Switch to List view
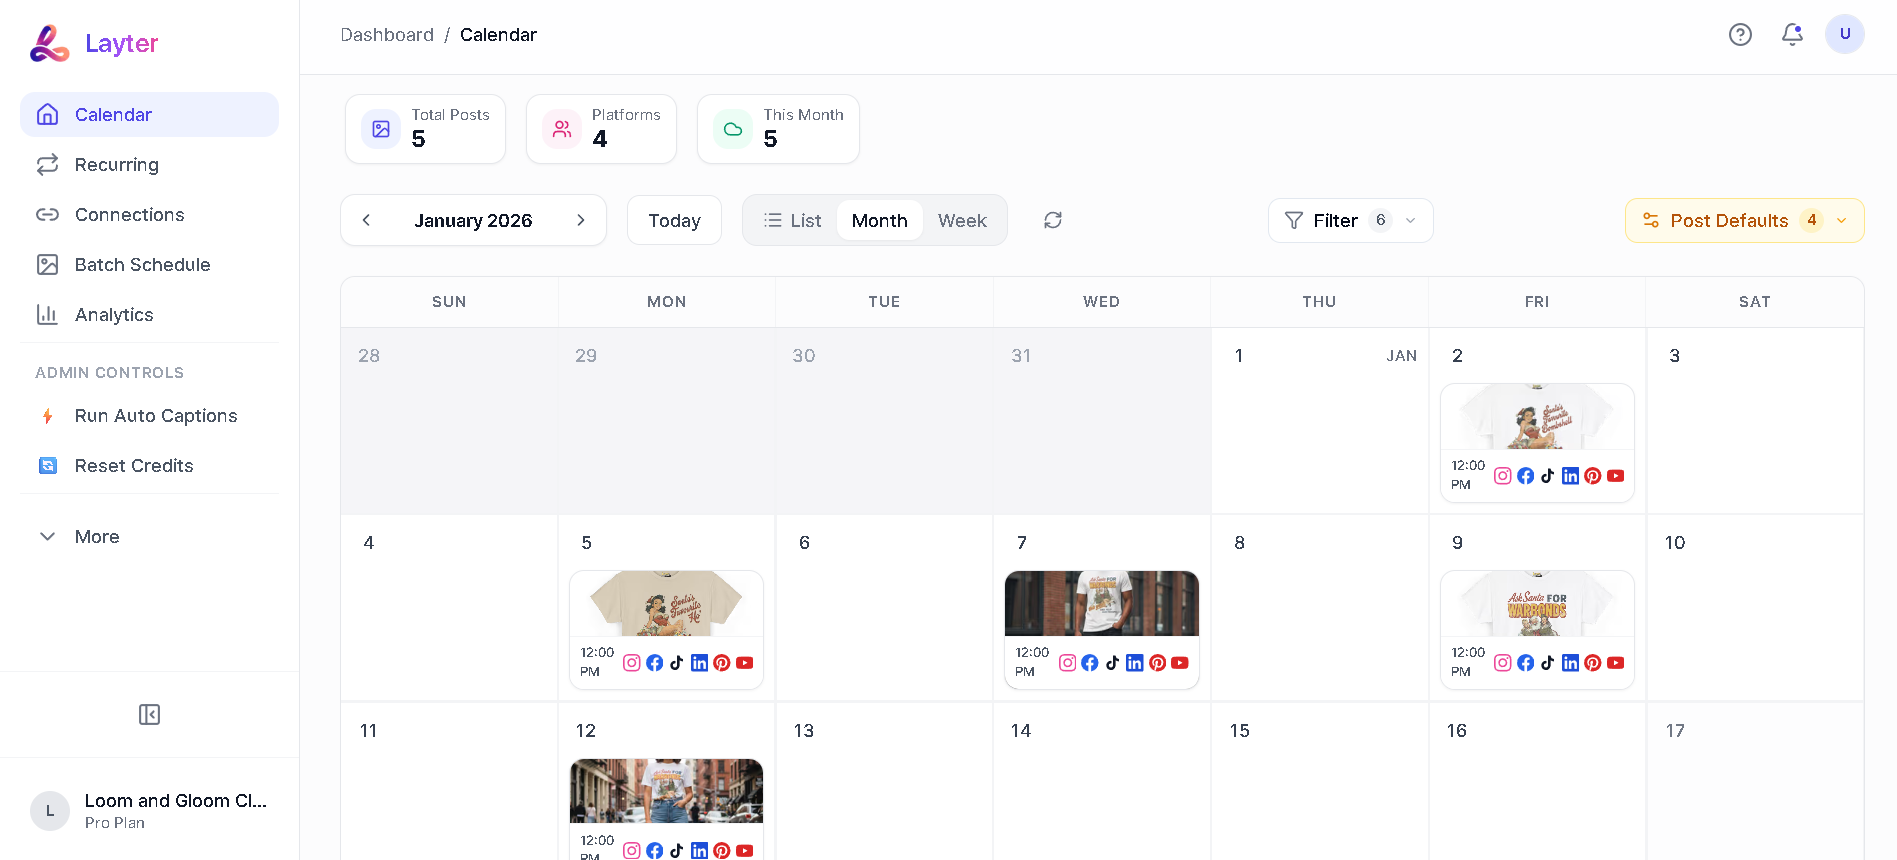 point(792,220)
